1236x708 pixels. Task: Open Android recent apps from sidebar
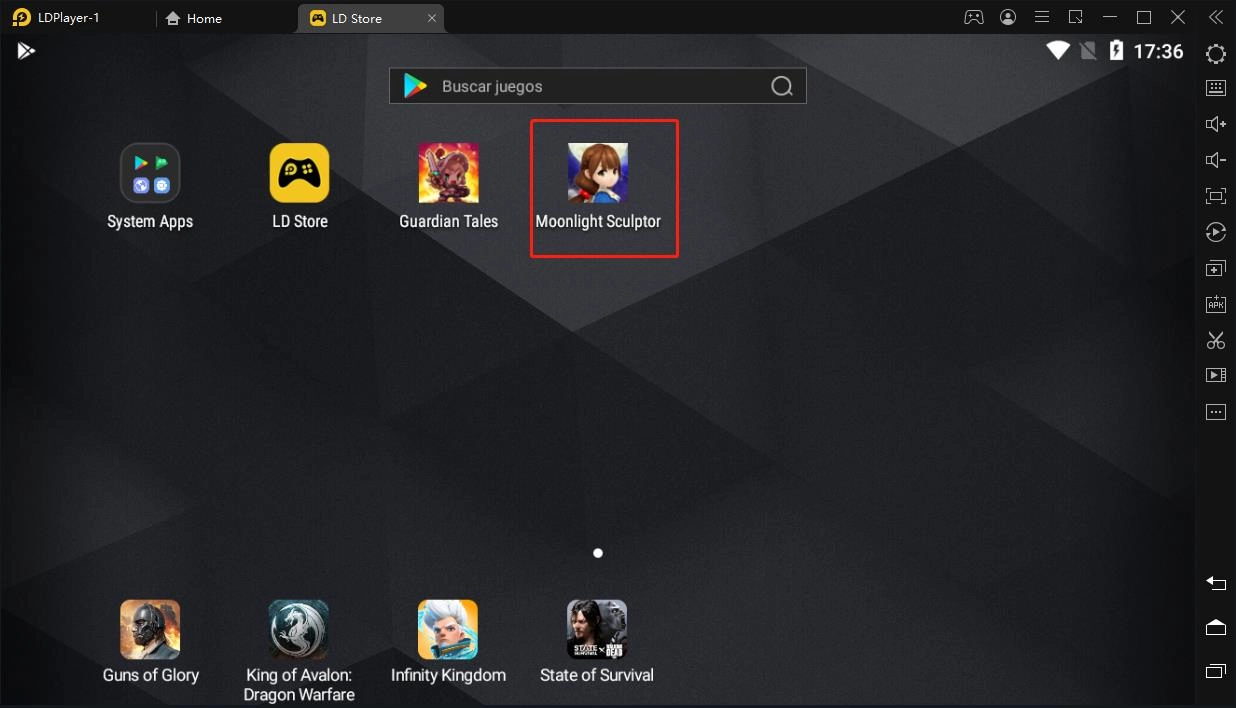point(1216,671)
